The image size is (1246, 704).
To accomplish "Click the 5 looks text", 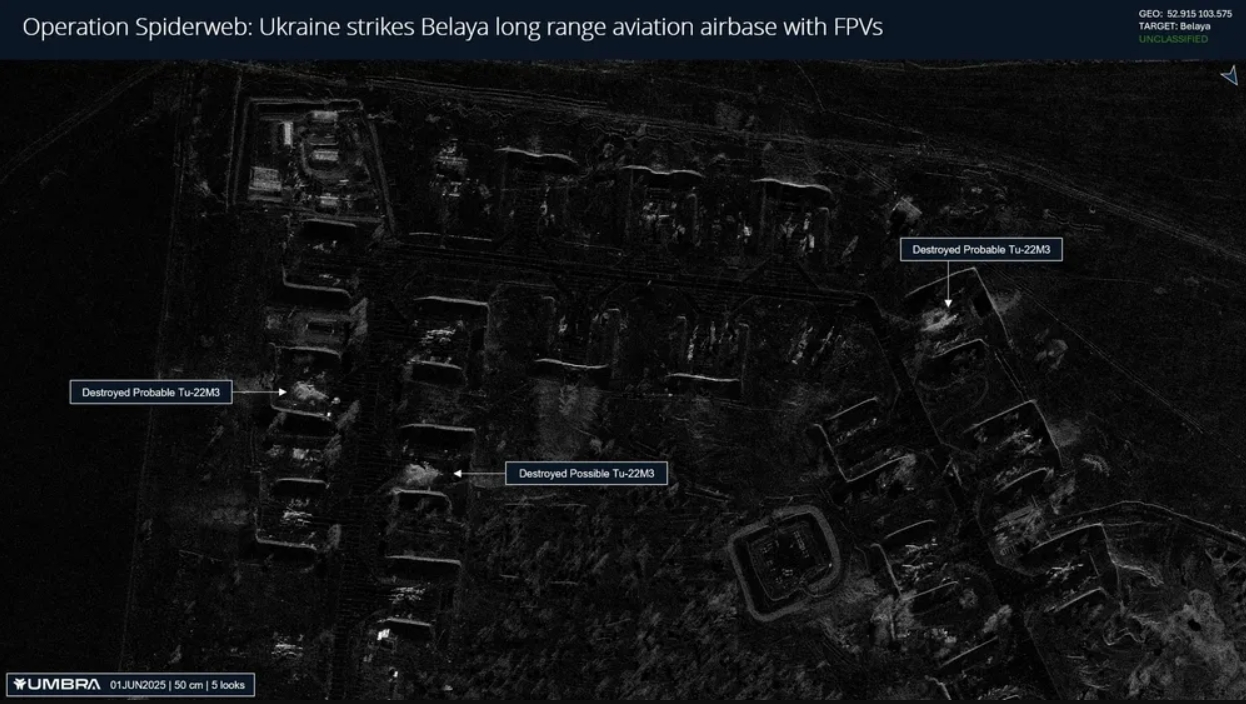I will pos(229,685).
